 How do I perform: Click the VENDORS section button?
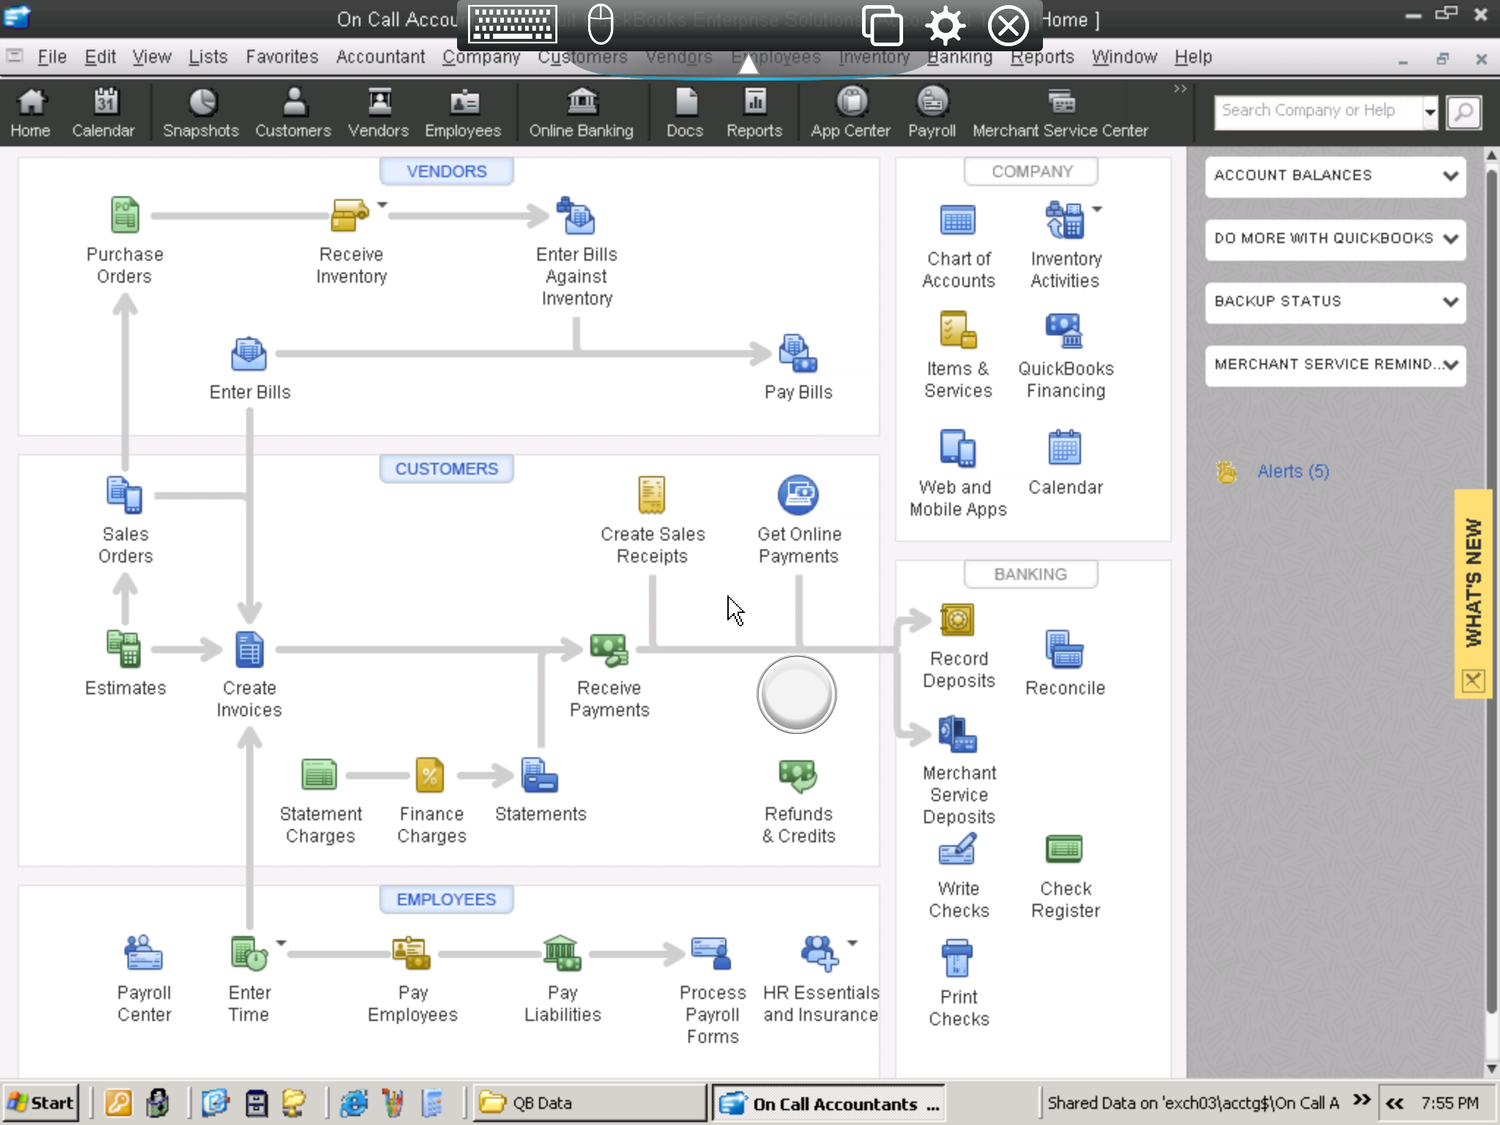click(446, 171)
